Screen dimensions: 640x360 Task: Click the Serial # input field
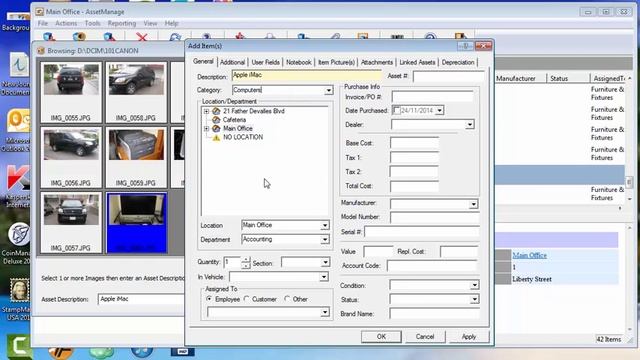pos(422,232)
